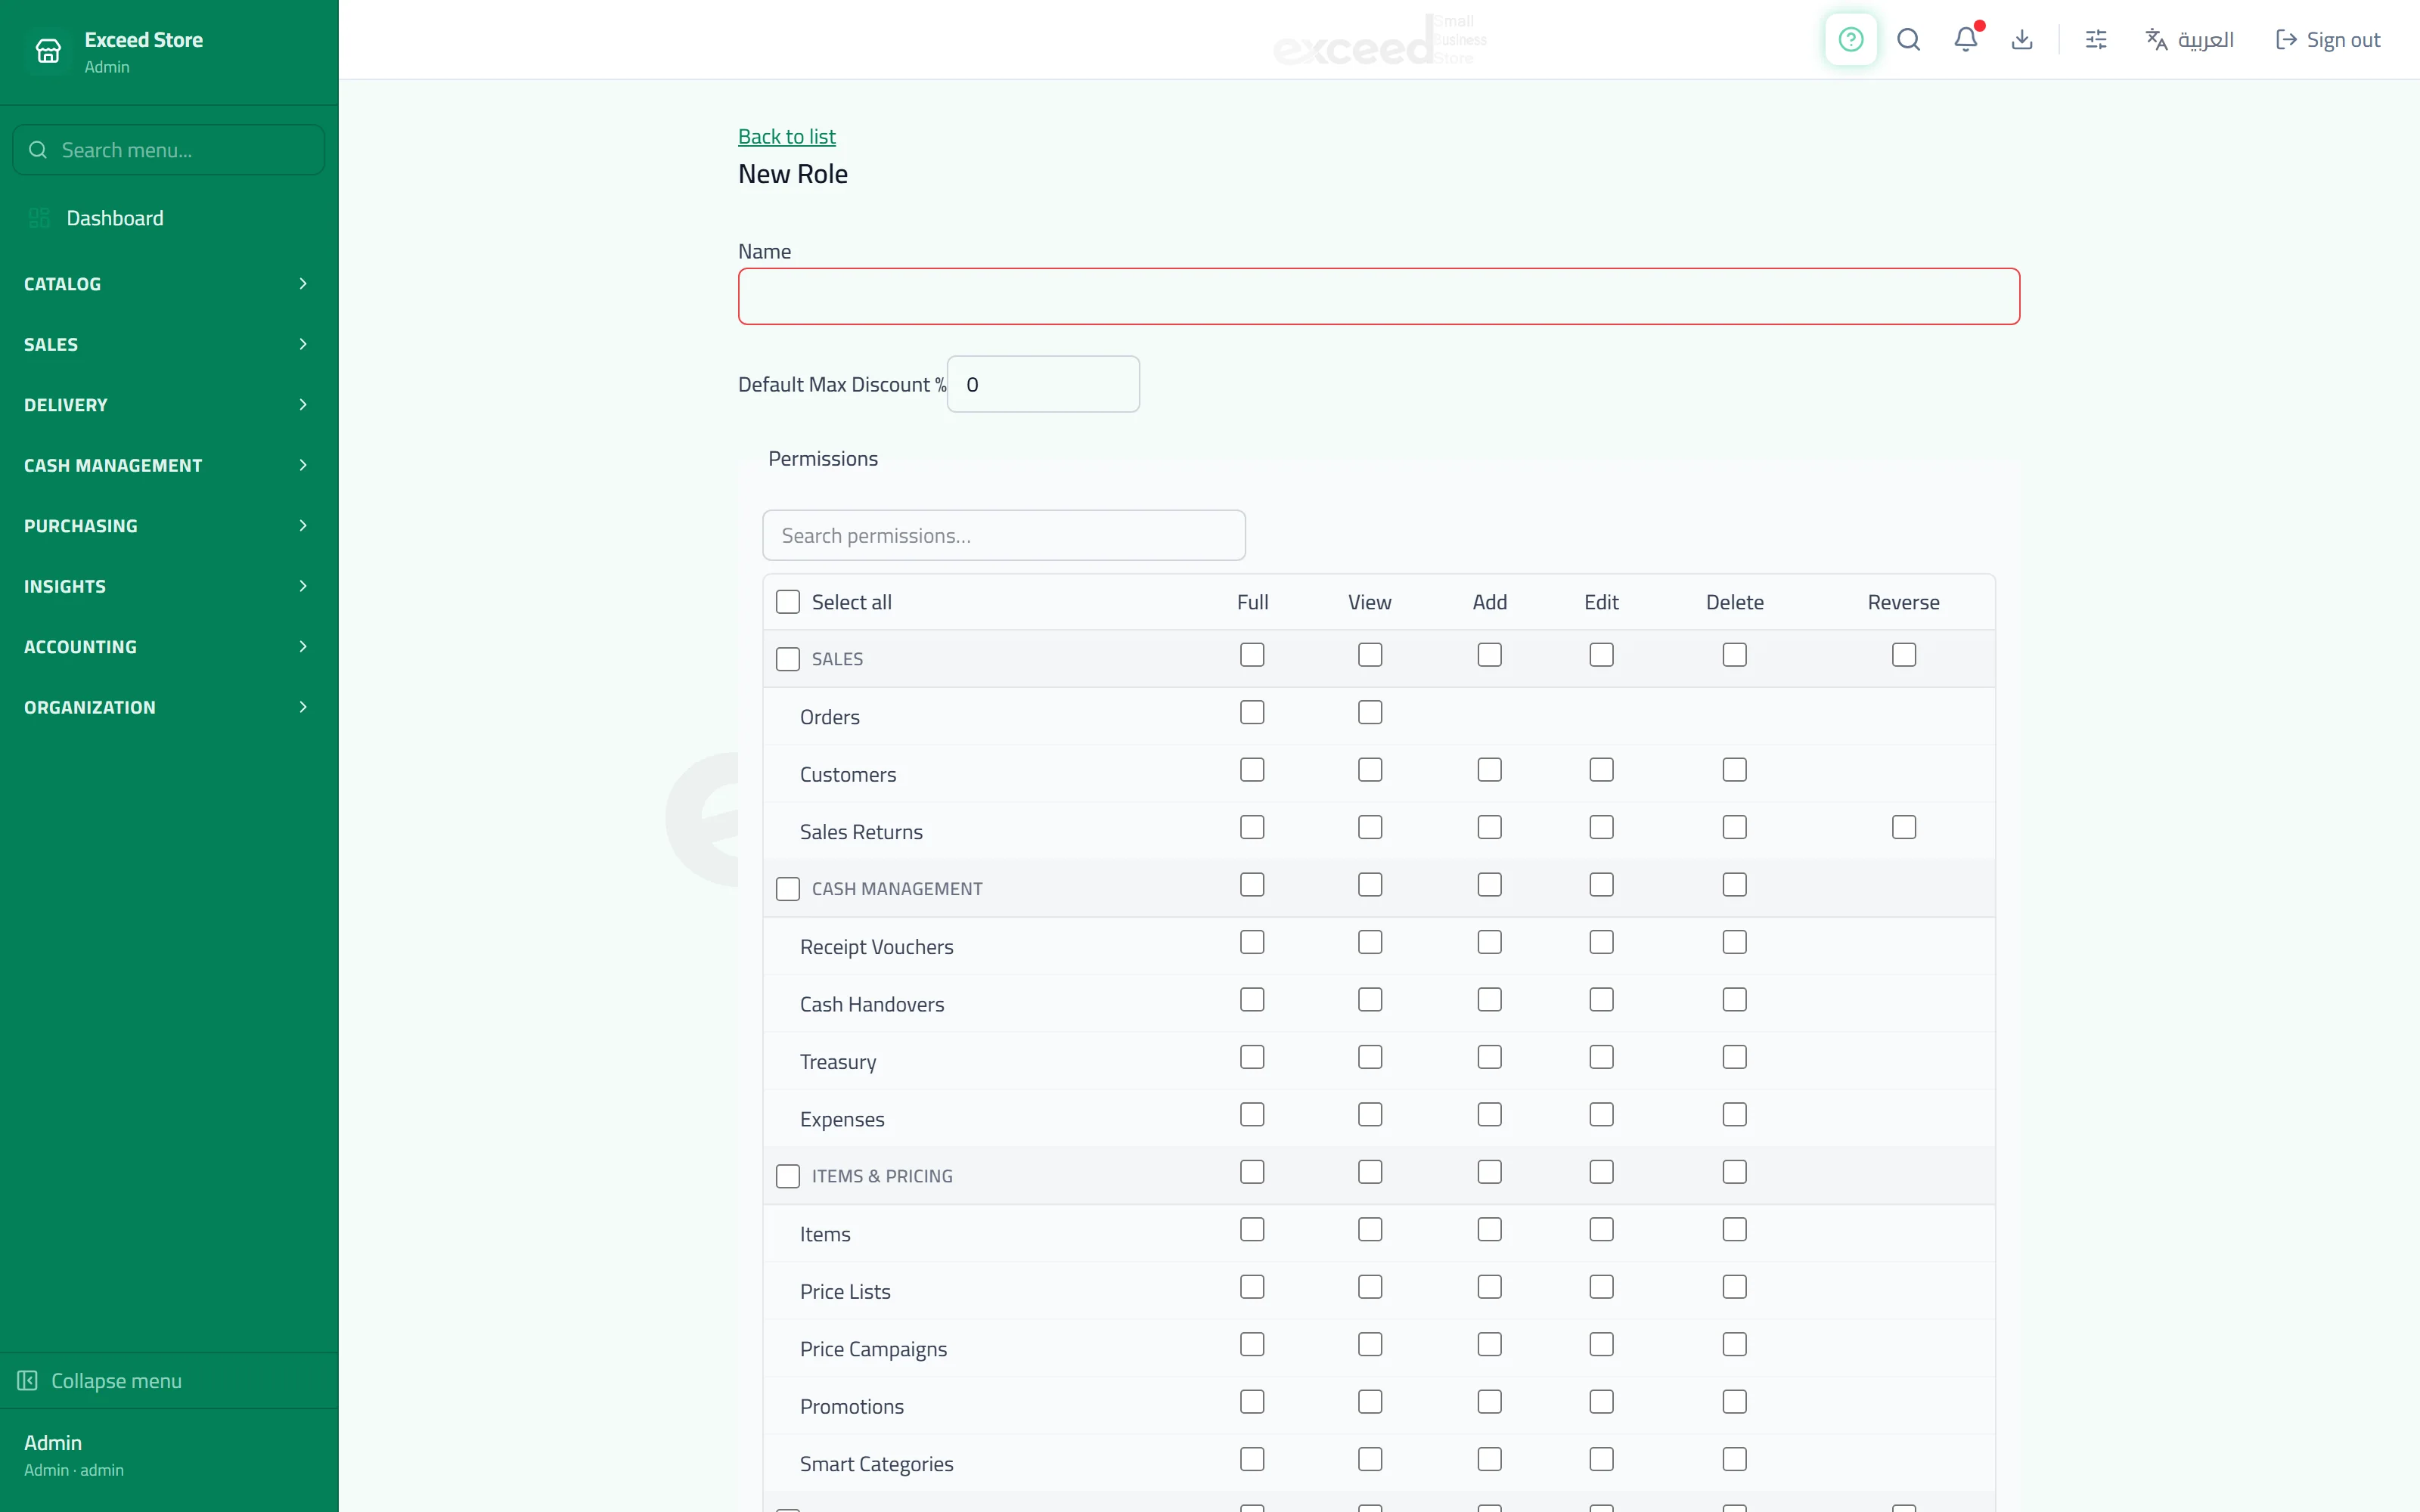Viewport: 2420px width, 1512px height.
Task: Click the Collapse menu panel icon
Action: [27, 1380]
